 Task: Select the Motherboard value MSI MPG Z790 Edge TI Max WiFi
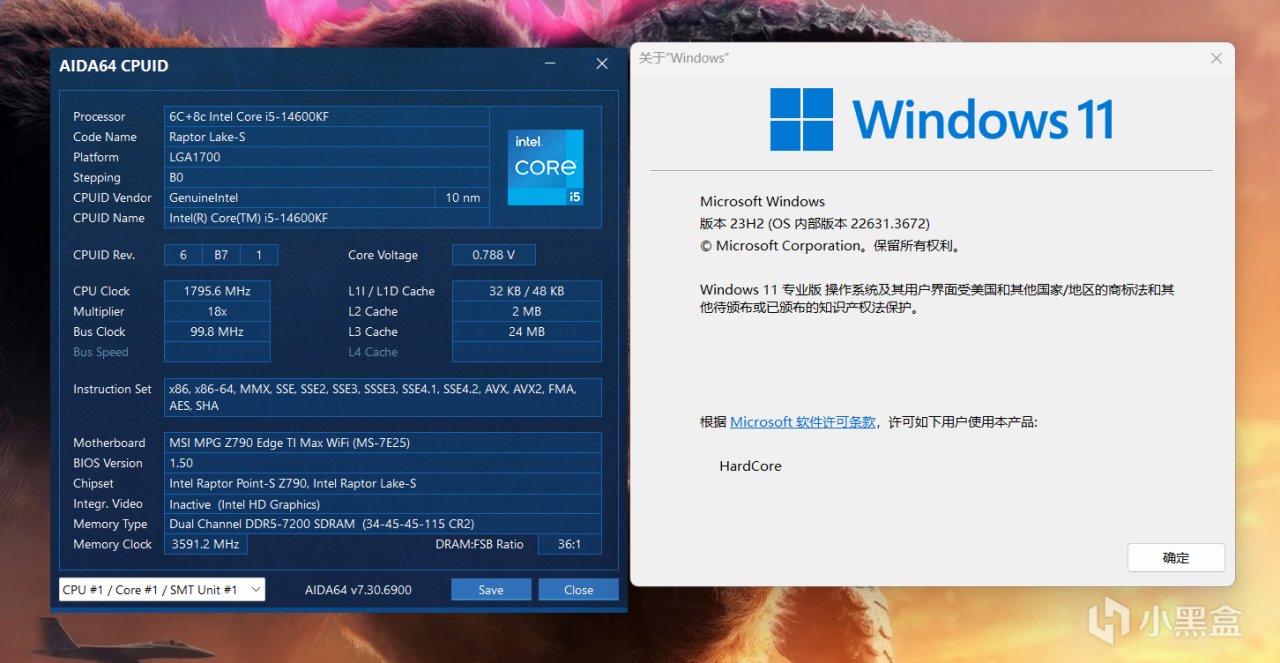pos(382,443)
